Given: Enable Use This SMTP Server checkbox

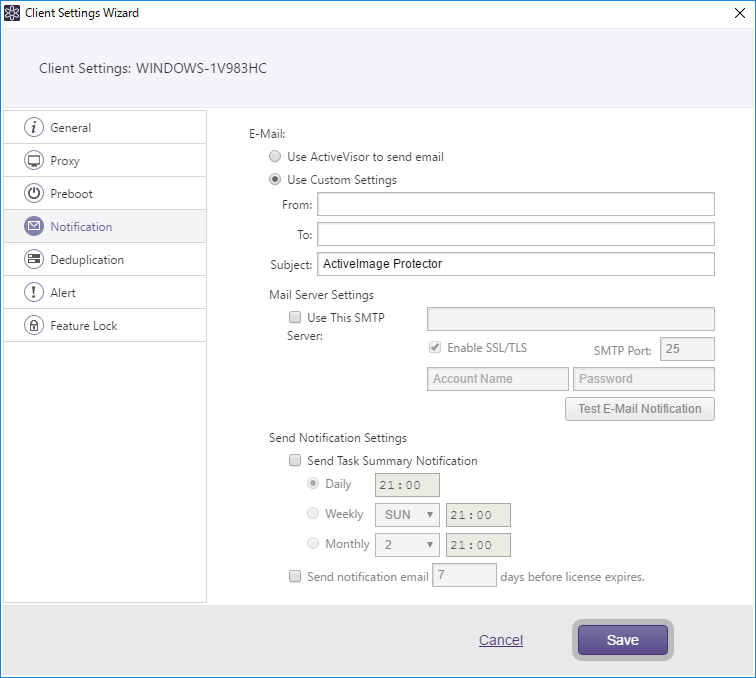Looking at the screenshot, I should coord(295,317).
